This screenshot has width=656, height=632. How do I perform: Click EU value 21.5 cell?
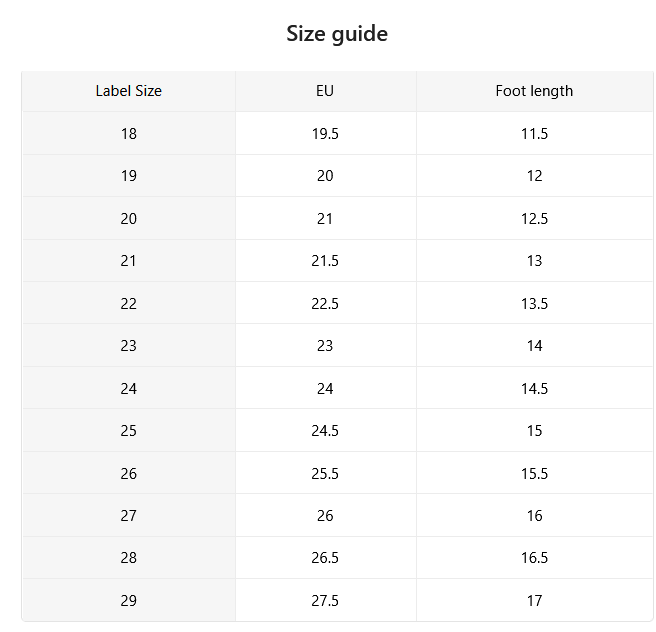tap(325, 261)
